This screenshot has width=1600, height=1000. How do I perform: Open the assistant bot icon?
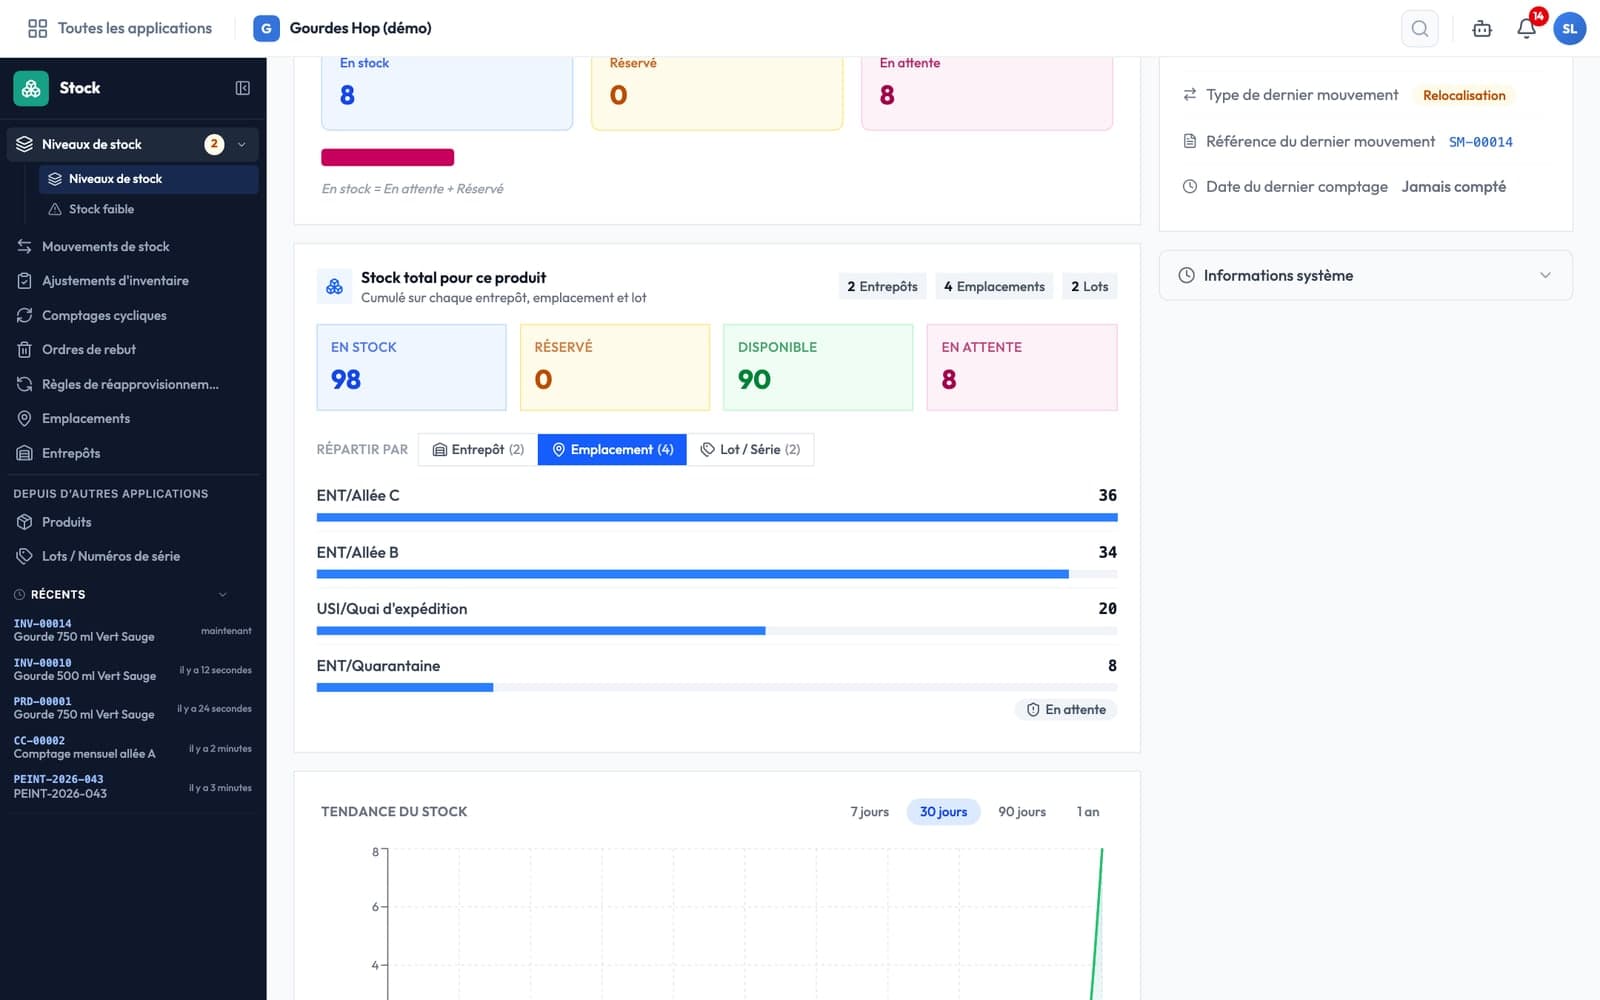(1482, 28)
